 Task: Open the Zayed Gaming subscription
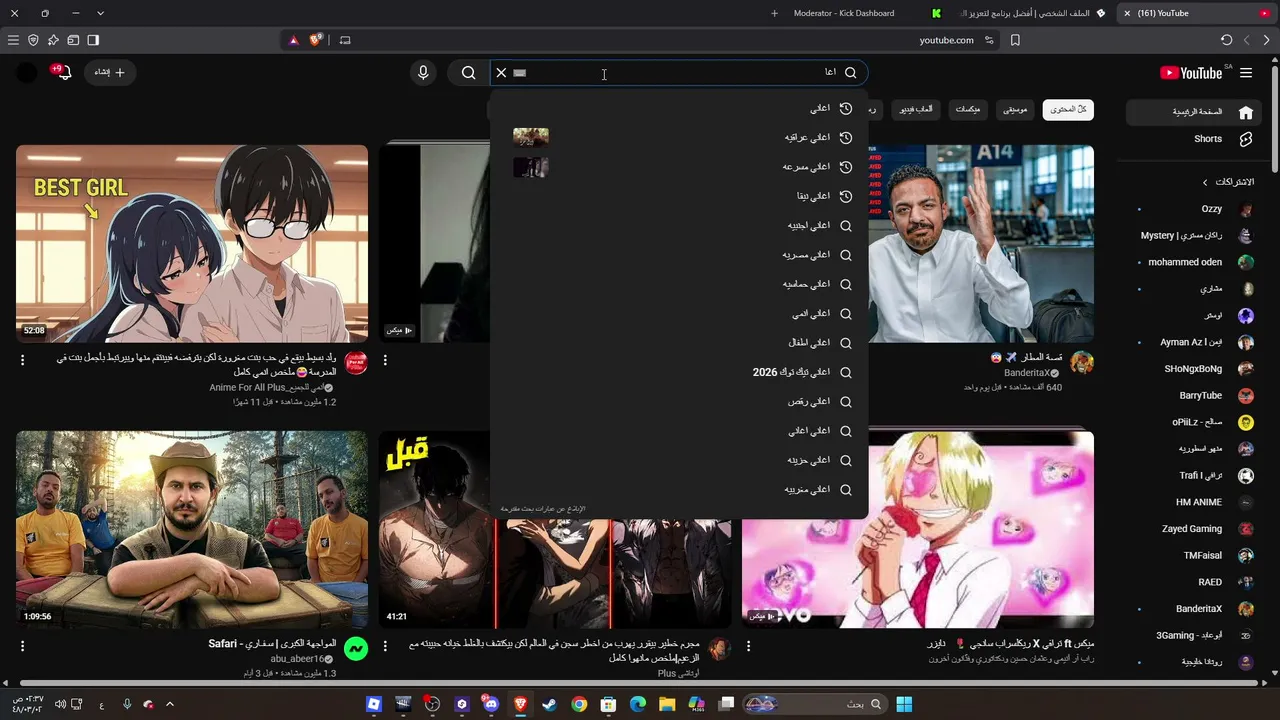tap(1196, 529)
